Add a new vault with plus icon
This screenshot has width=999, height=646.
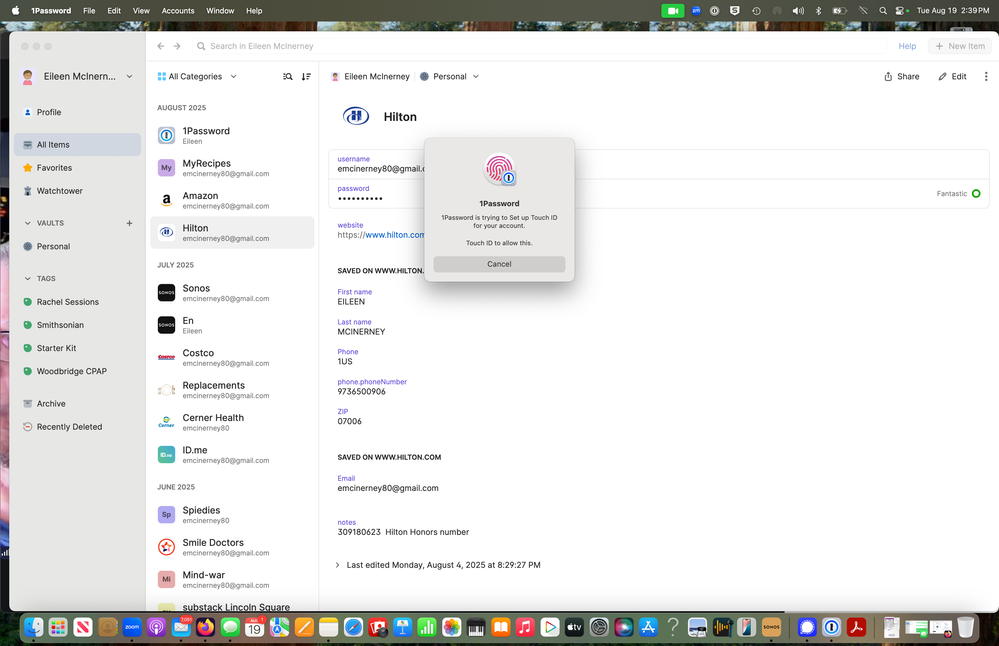click(x=129, y=223)
